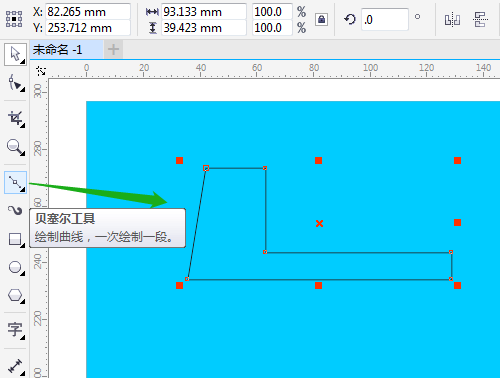
Task: Click the vertical ruler bar
Action: point(39,228)
